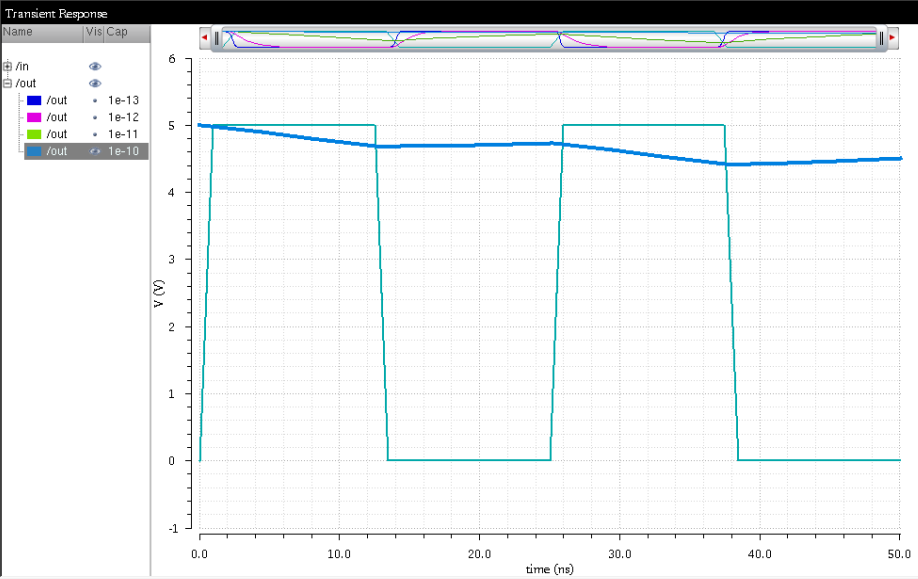Click the left red arrow on zoom strip

tap(204, 38)
